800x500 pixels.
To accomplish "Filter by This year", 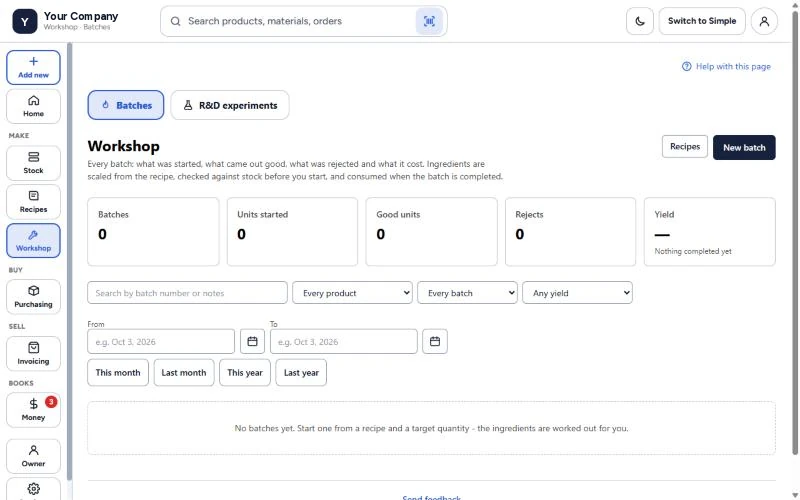I will click(x=245, y=372).
